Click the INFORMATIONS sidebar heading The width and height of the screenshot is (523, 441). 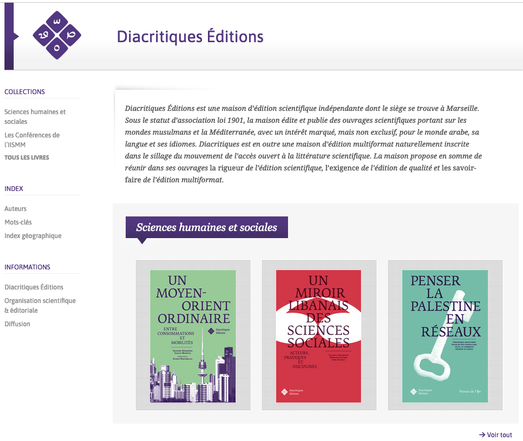coord(27,267)
